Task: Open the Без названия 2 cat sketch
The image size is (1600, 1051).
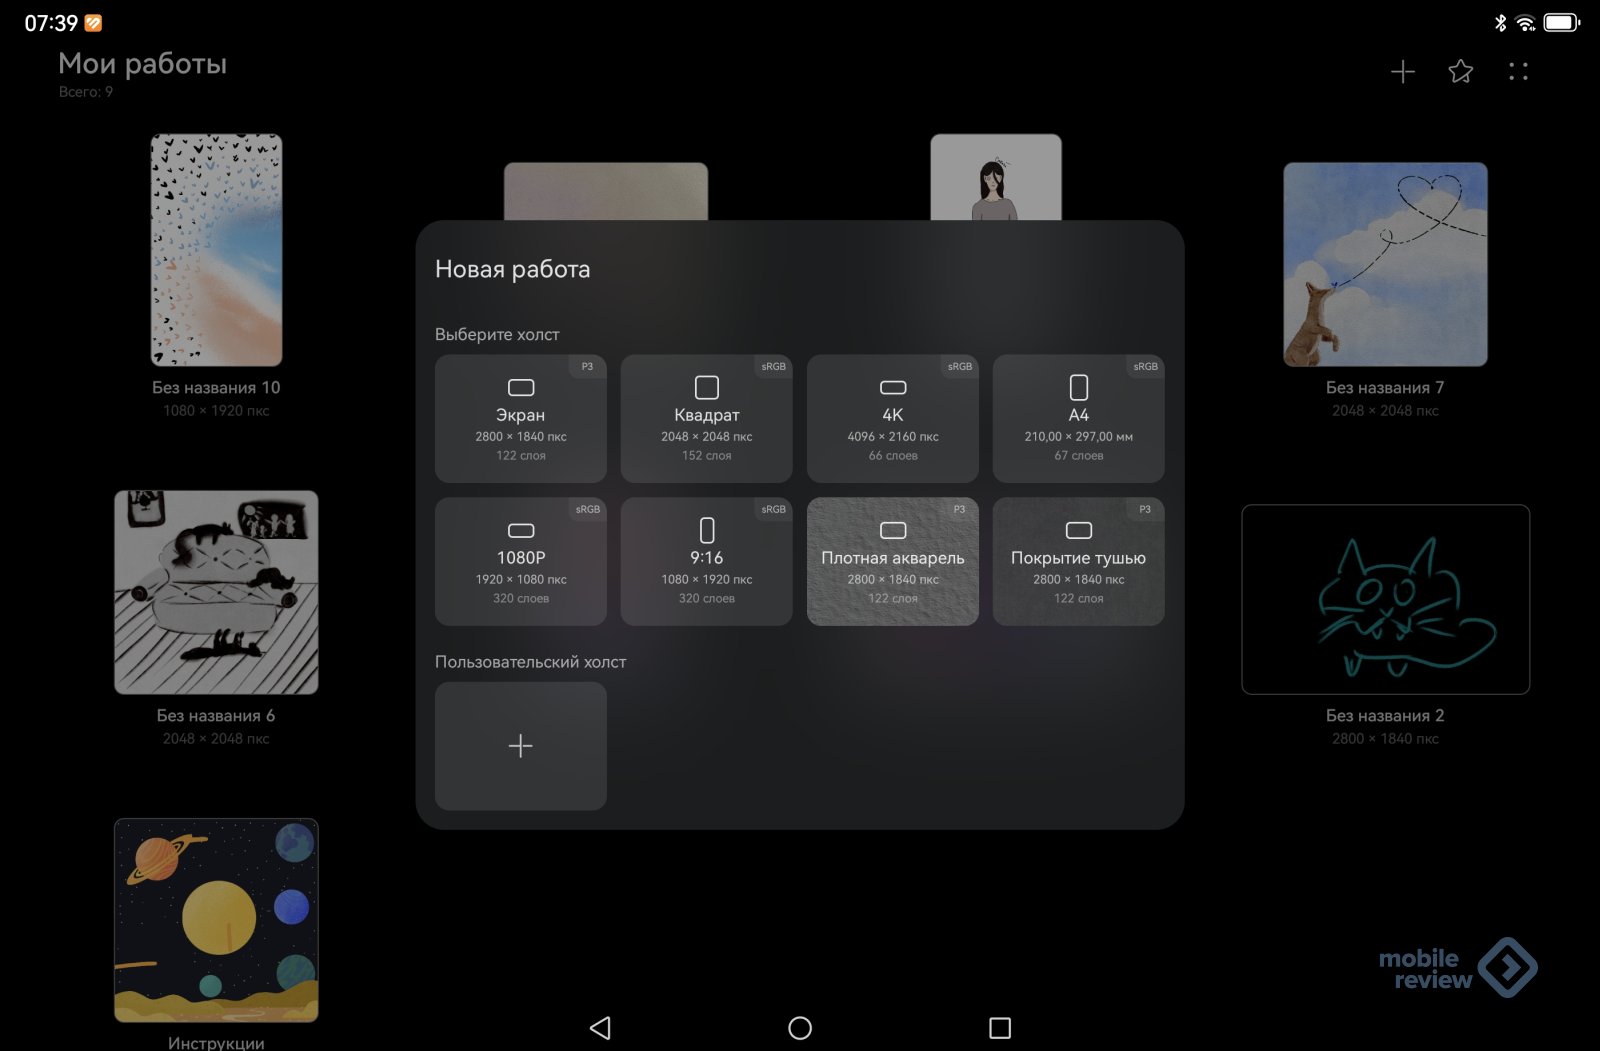Action: pyautogui.click(x=1385, y=599)
